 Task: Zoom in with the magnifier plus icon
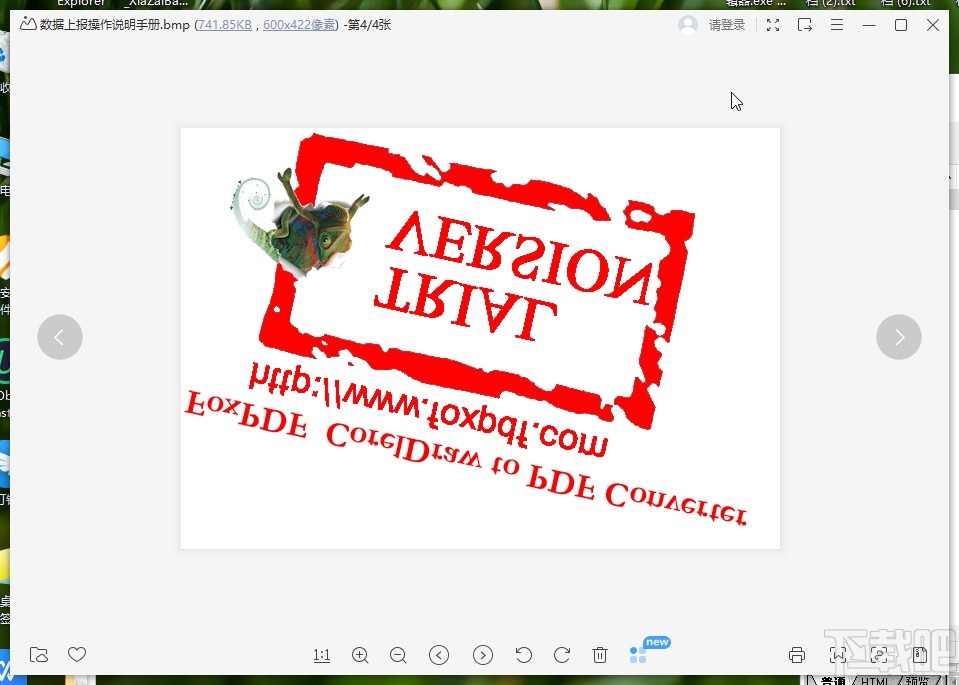(360, 655)
